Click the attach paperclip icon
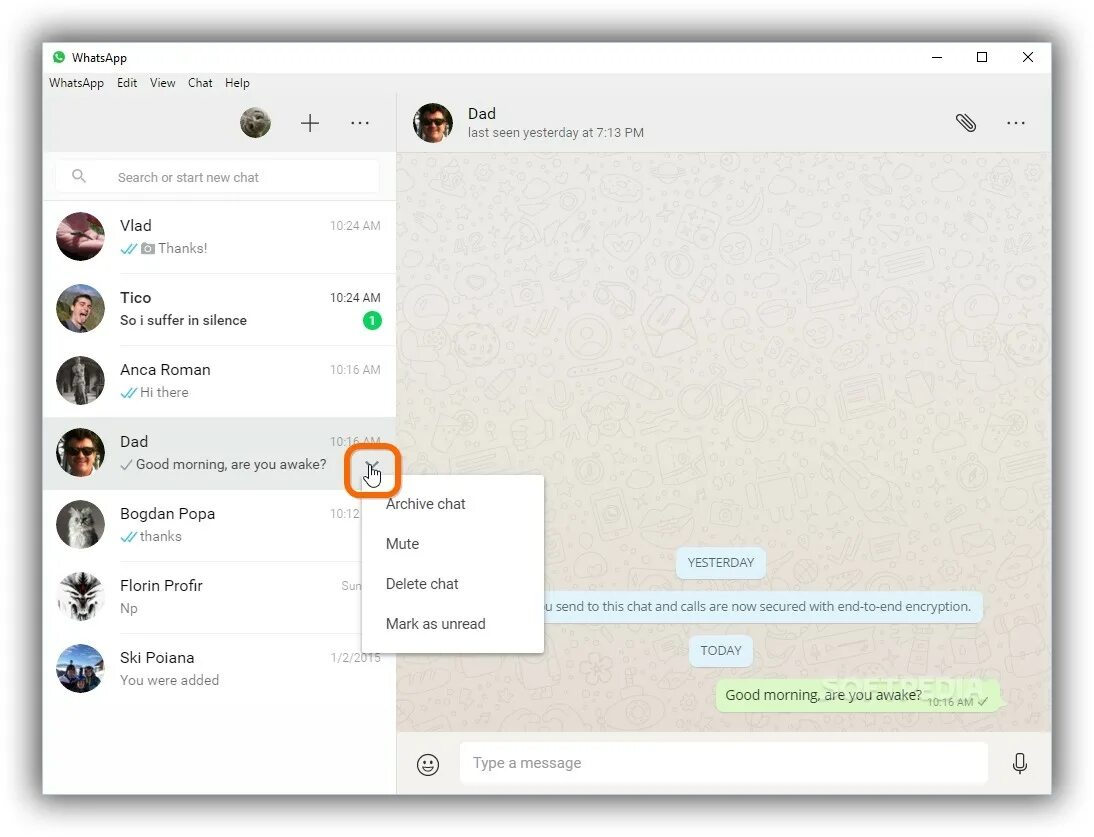Screen dimensions: 1094x837 [966, 123]
